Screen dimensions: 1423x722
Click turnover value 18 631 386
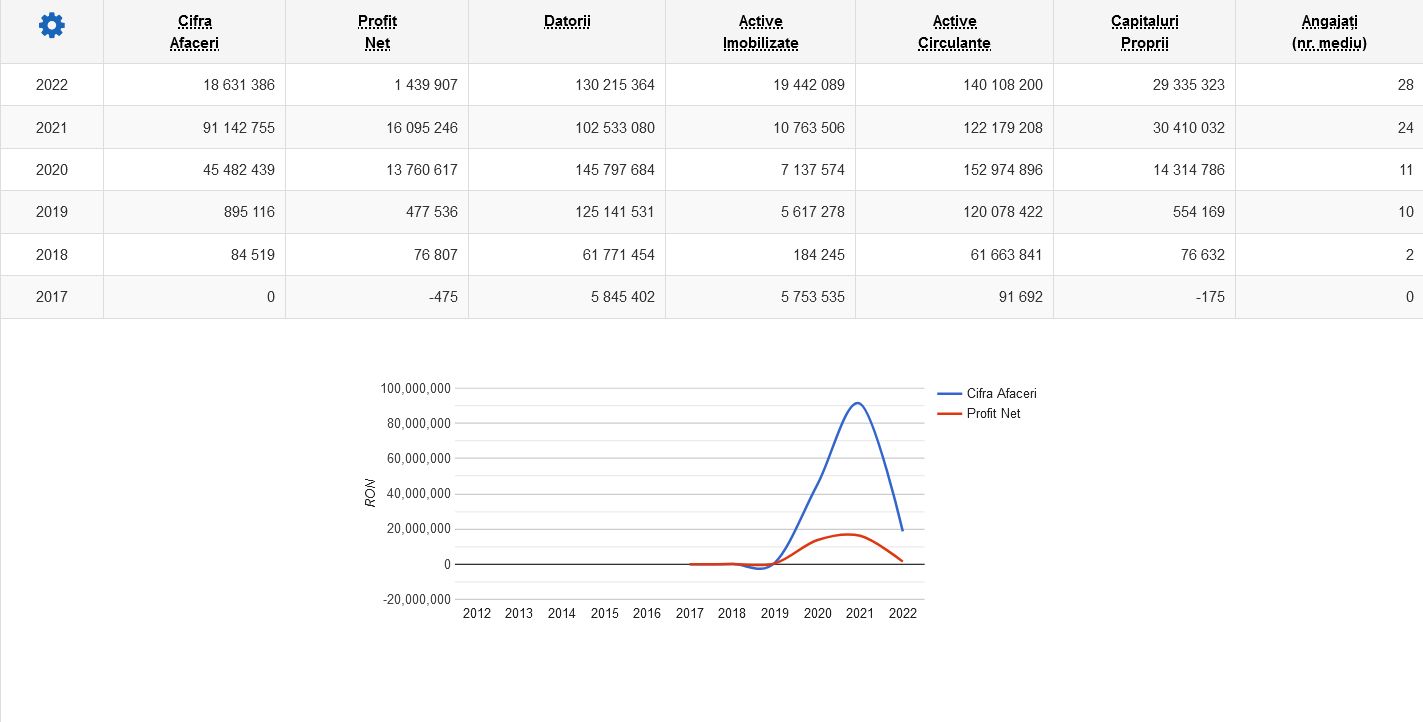click(239, 85)
